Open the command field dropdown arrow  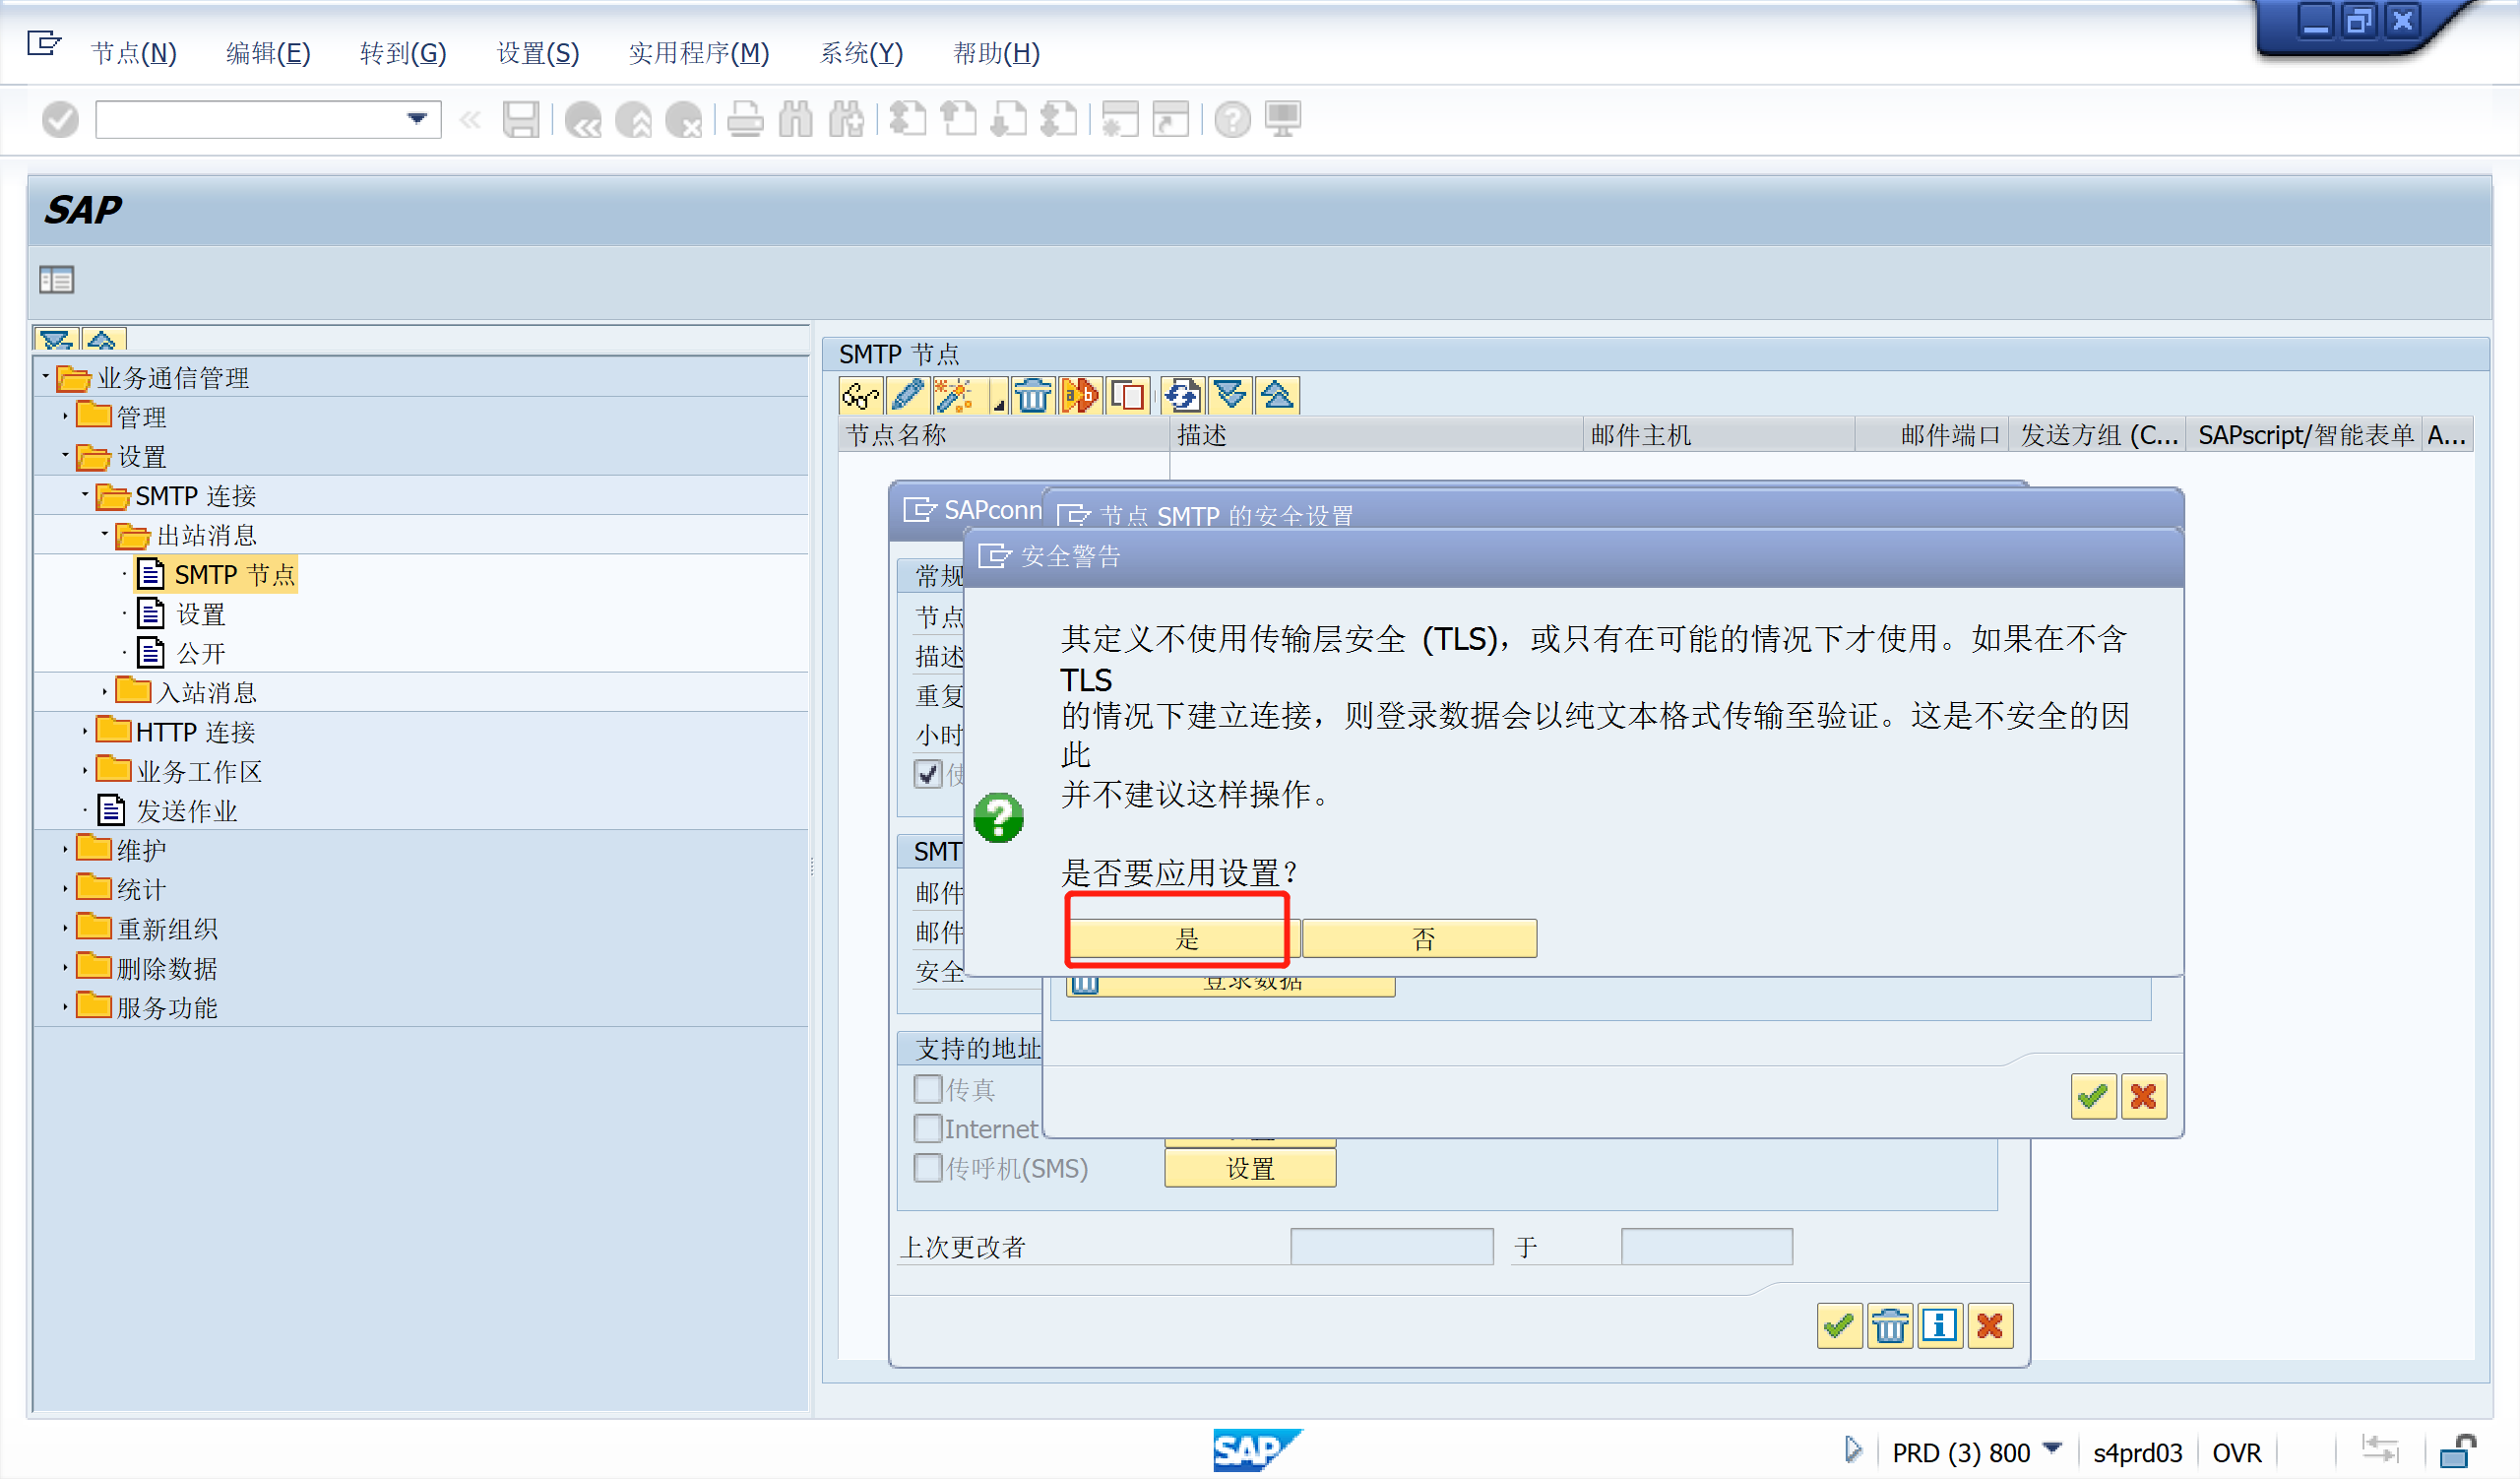tap(418, 119)
